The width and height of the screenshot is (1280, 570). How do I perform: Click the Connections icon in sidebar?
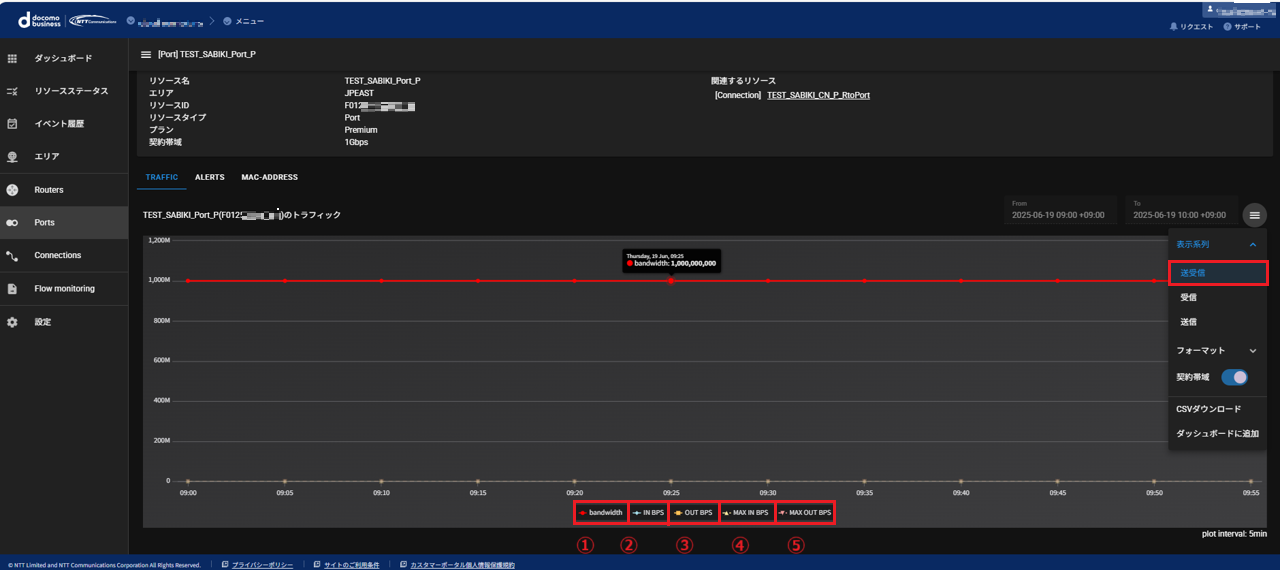pos(12,255)
